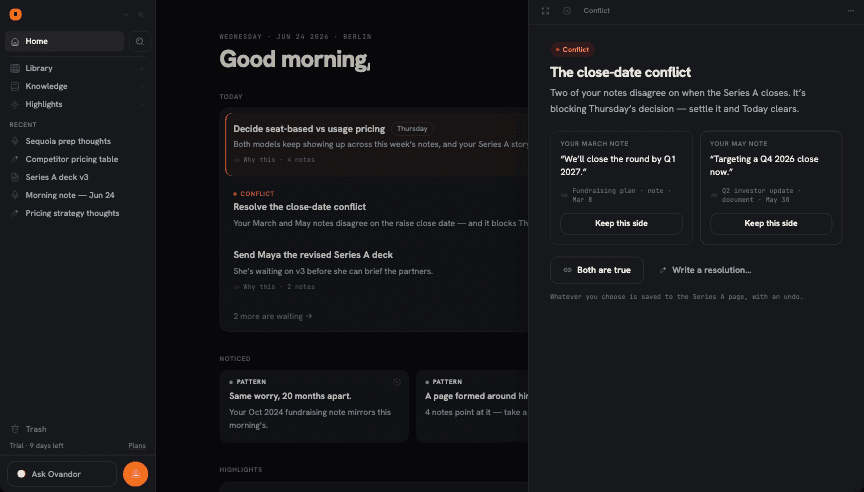The image size is (864, 492).
Task: Click Why this · 4 notes link
Action: click(x=274, y=160)
